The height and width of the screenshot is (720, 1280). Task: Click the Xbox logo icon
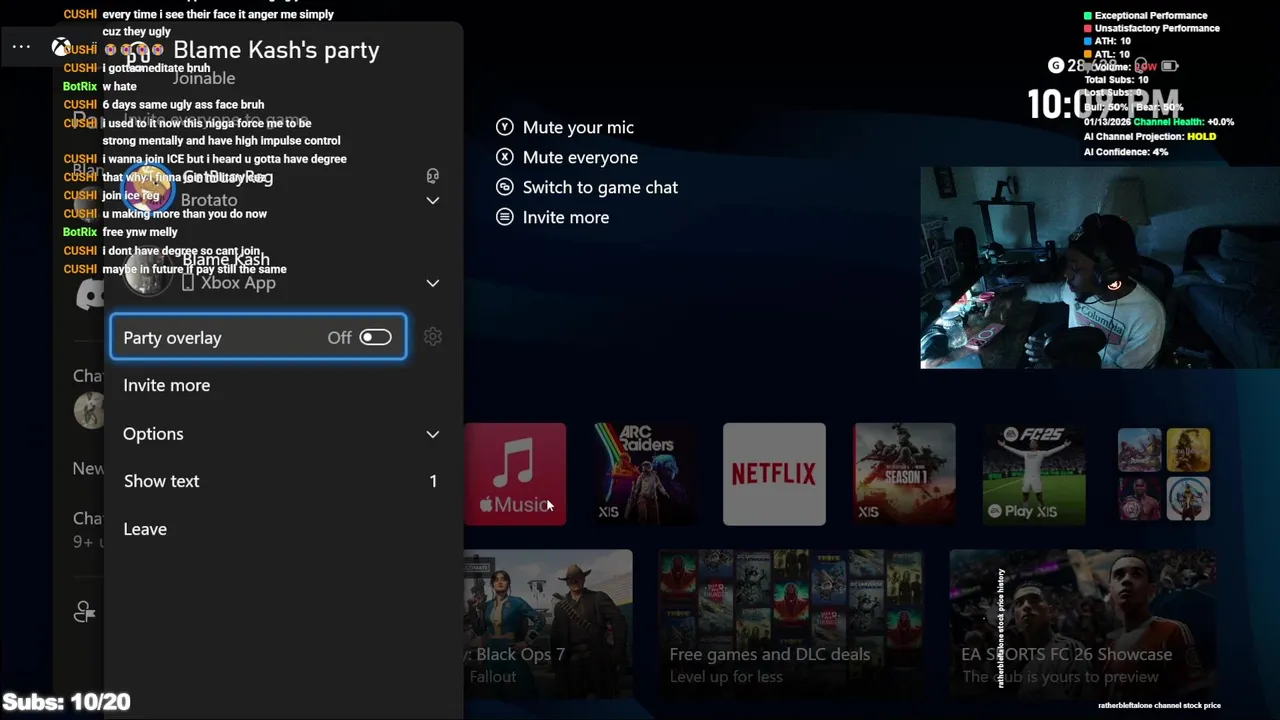click(x=61, y=47)
